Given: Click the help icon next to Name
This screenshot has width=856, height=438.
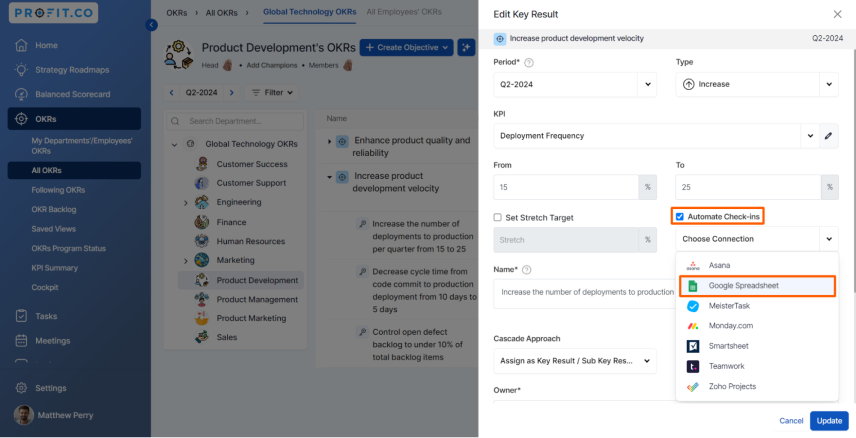Looking at the screenshot, I should 526,270.
